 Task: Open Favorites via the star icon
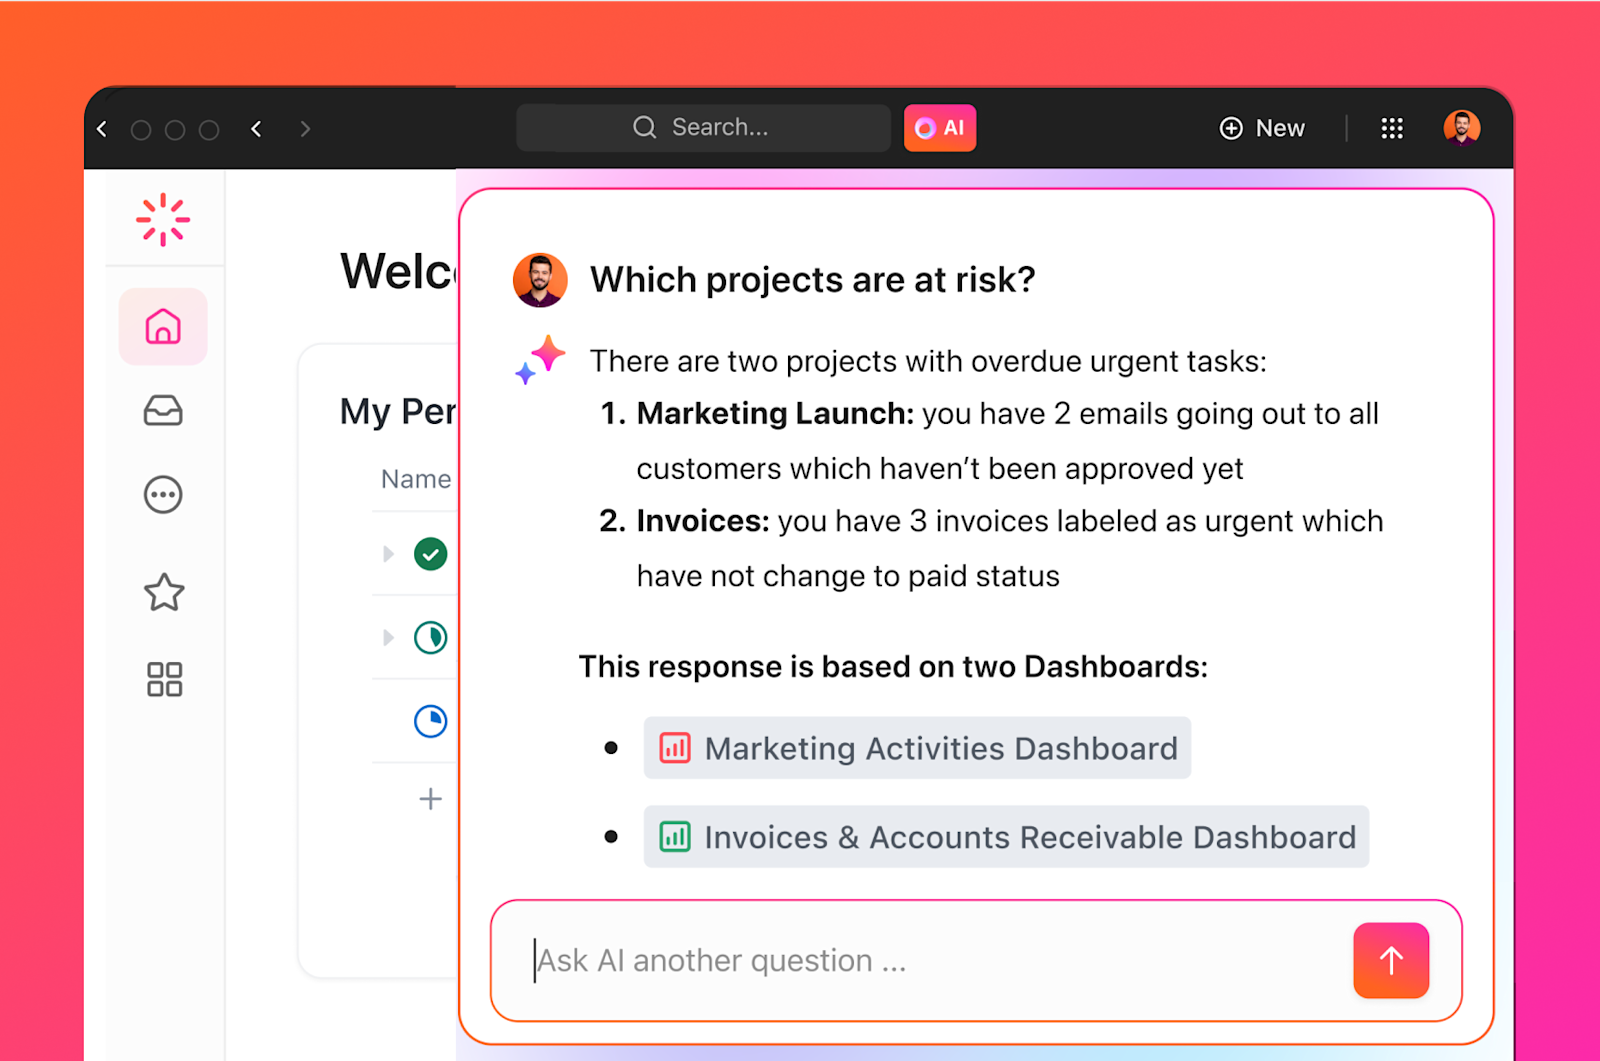tap(162, 593)
